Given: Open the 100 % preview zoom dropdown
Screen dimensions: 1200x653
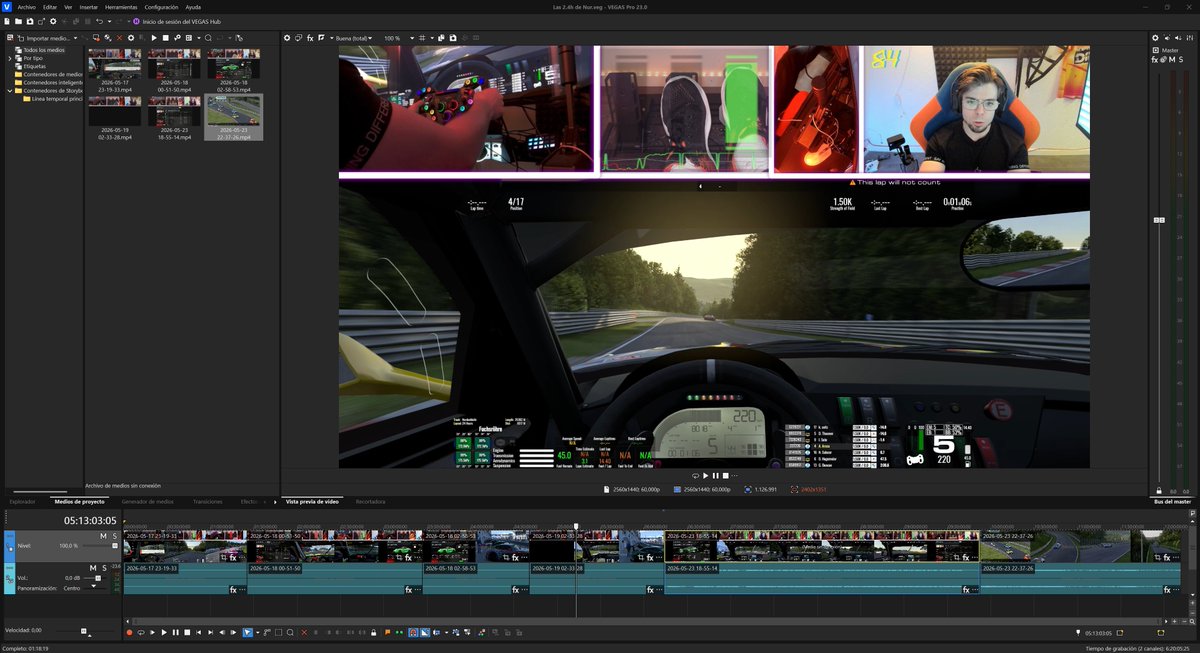Looking at the screenshot, I should [412, 38].
